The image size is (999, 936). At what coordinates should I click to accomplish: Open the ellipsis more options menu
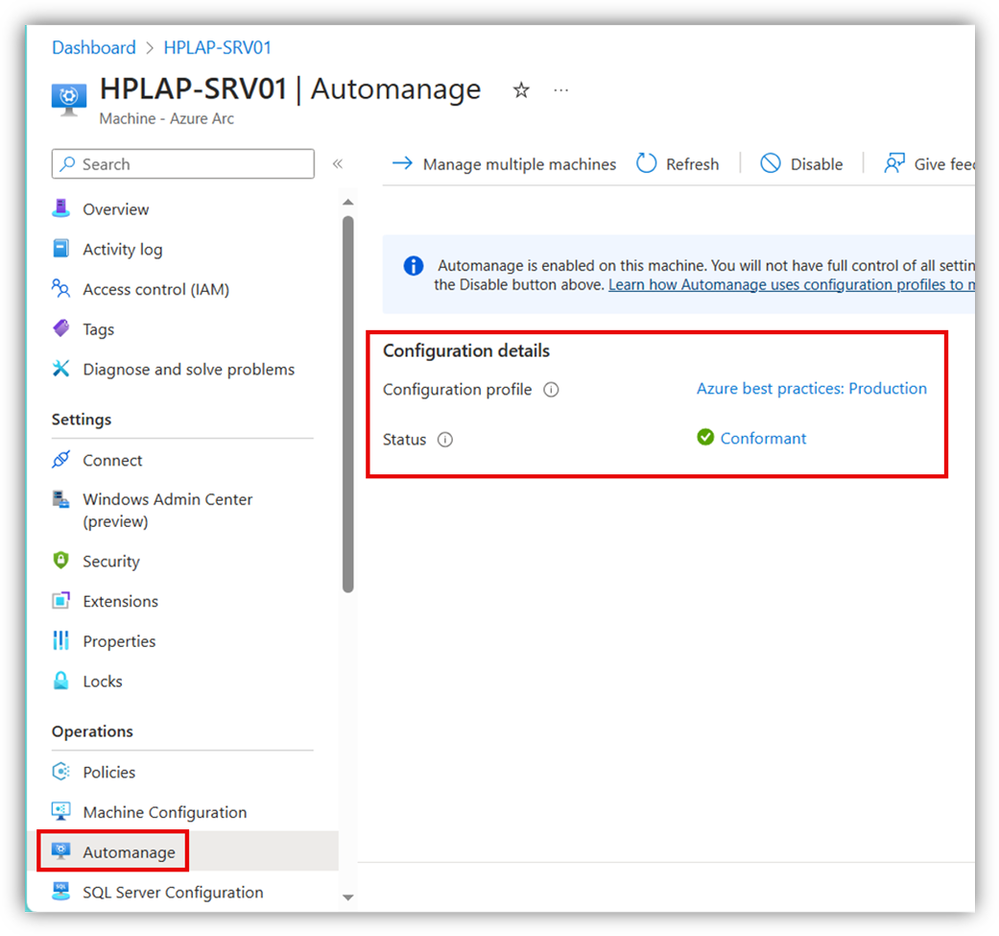(561, 90)
